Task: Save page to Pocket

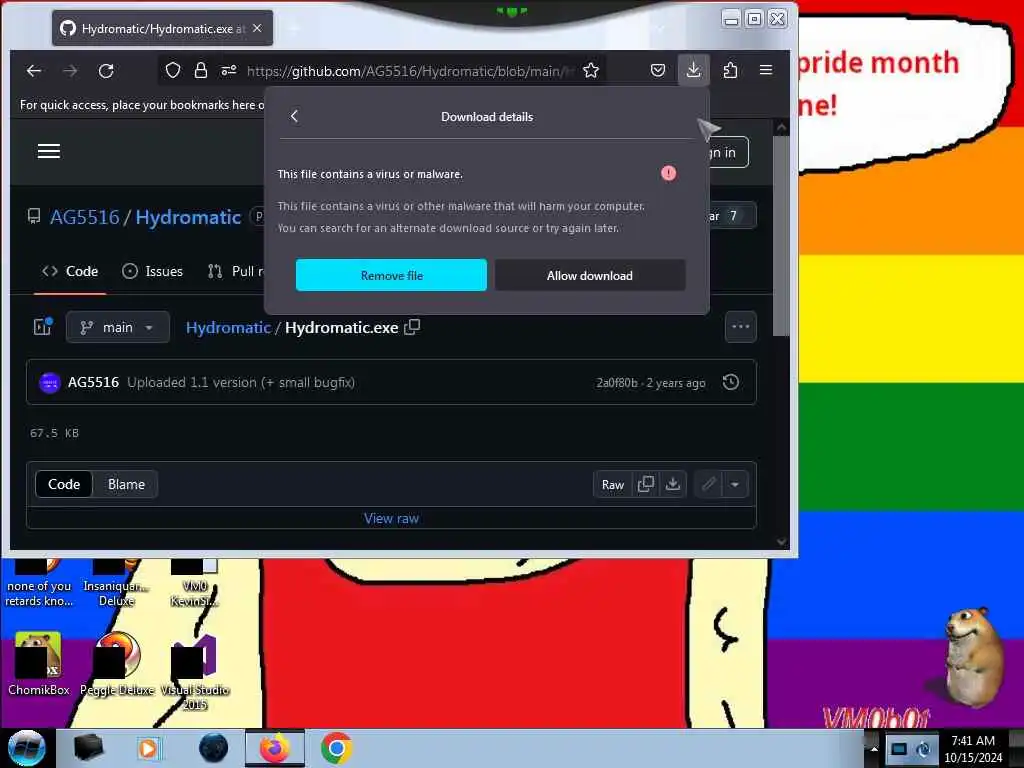Action: pos(658,71)
